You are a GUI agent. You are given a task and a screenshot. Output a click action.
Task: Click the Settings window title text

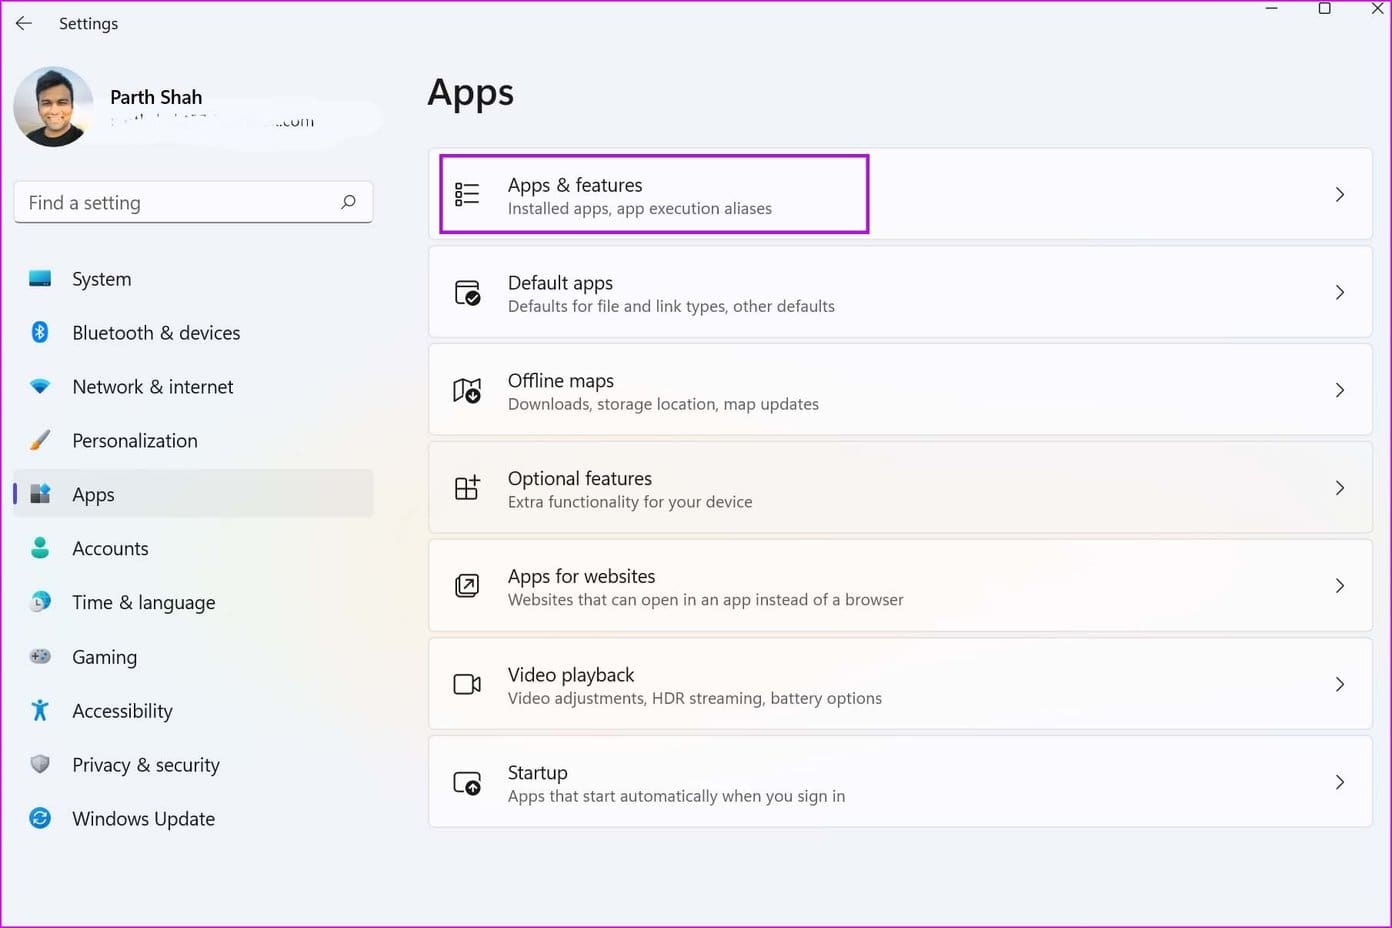pos(88,23)
